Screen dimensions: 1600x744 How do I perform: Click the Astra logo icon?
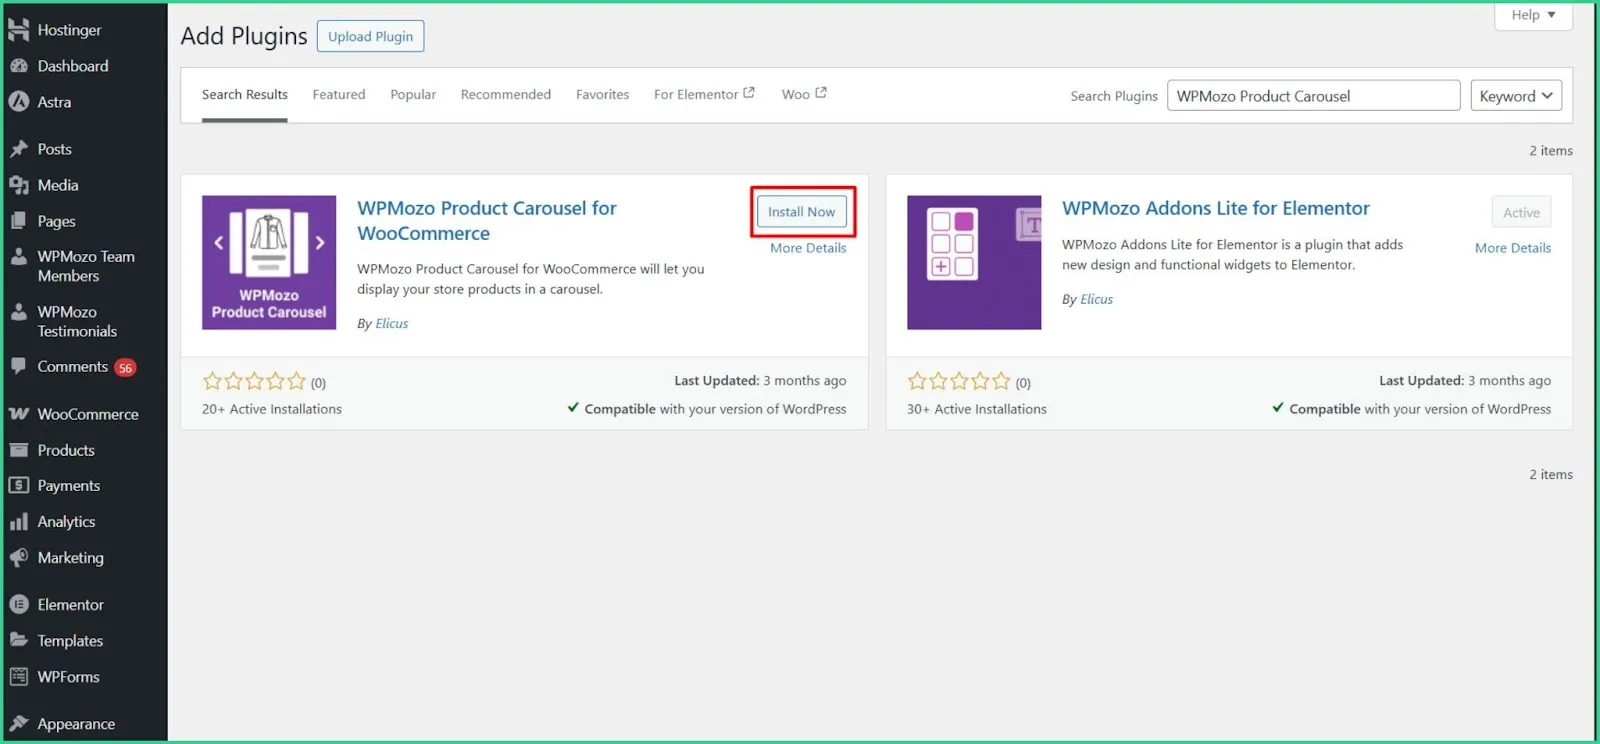[18, 102]
